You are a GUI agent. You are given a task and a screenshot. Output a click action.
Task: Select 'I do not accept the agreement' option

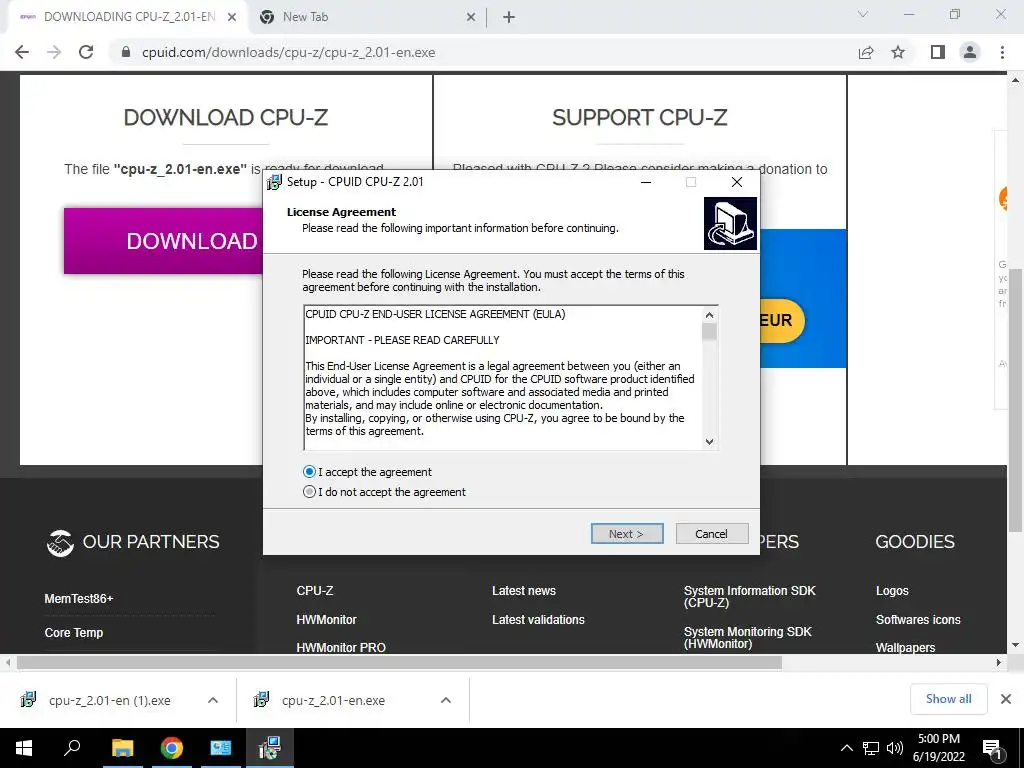310,492
